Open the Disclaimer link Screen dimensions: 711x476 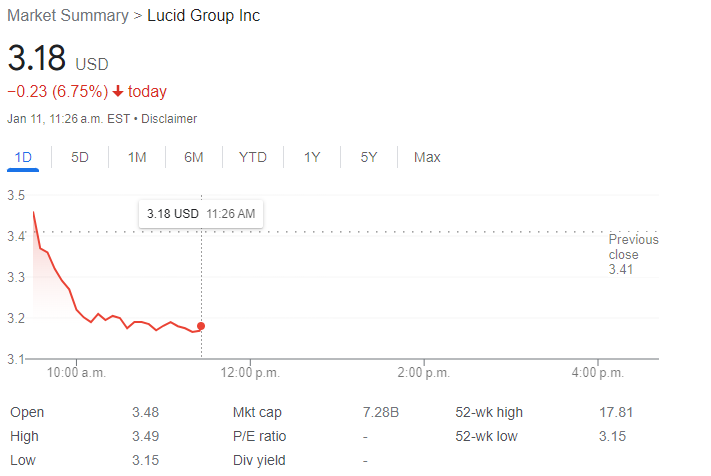point(169,119)
